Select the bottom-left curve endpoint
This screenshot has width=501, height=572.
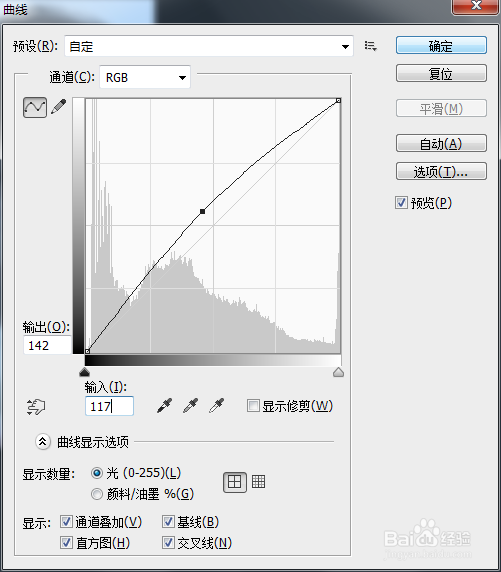point(87,351)
